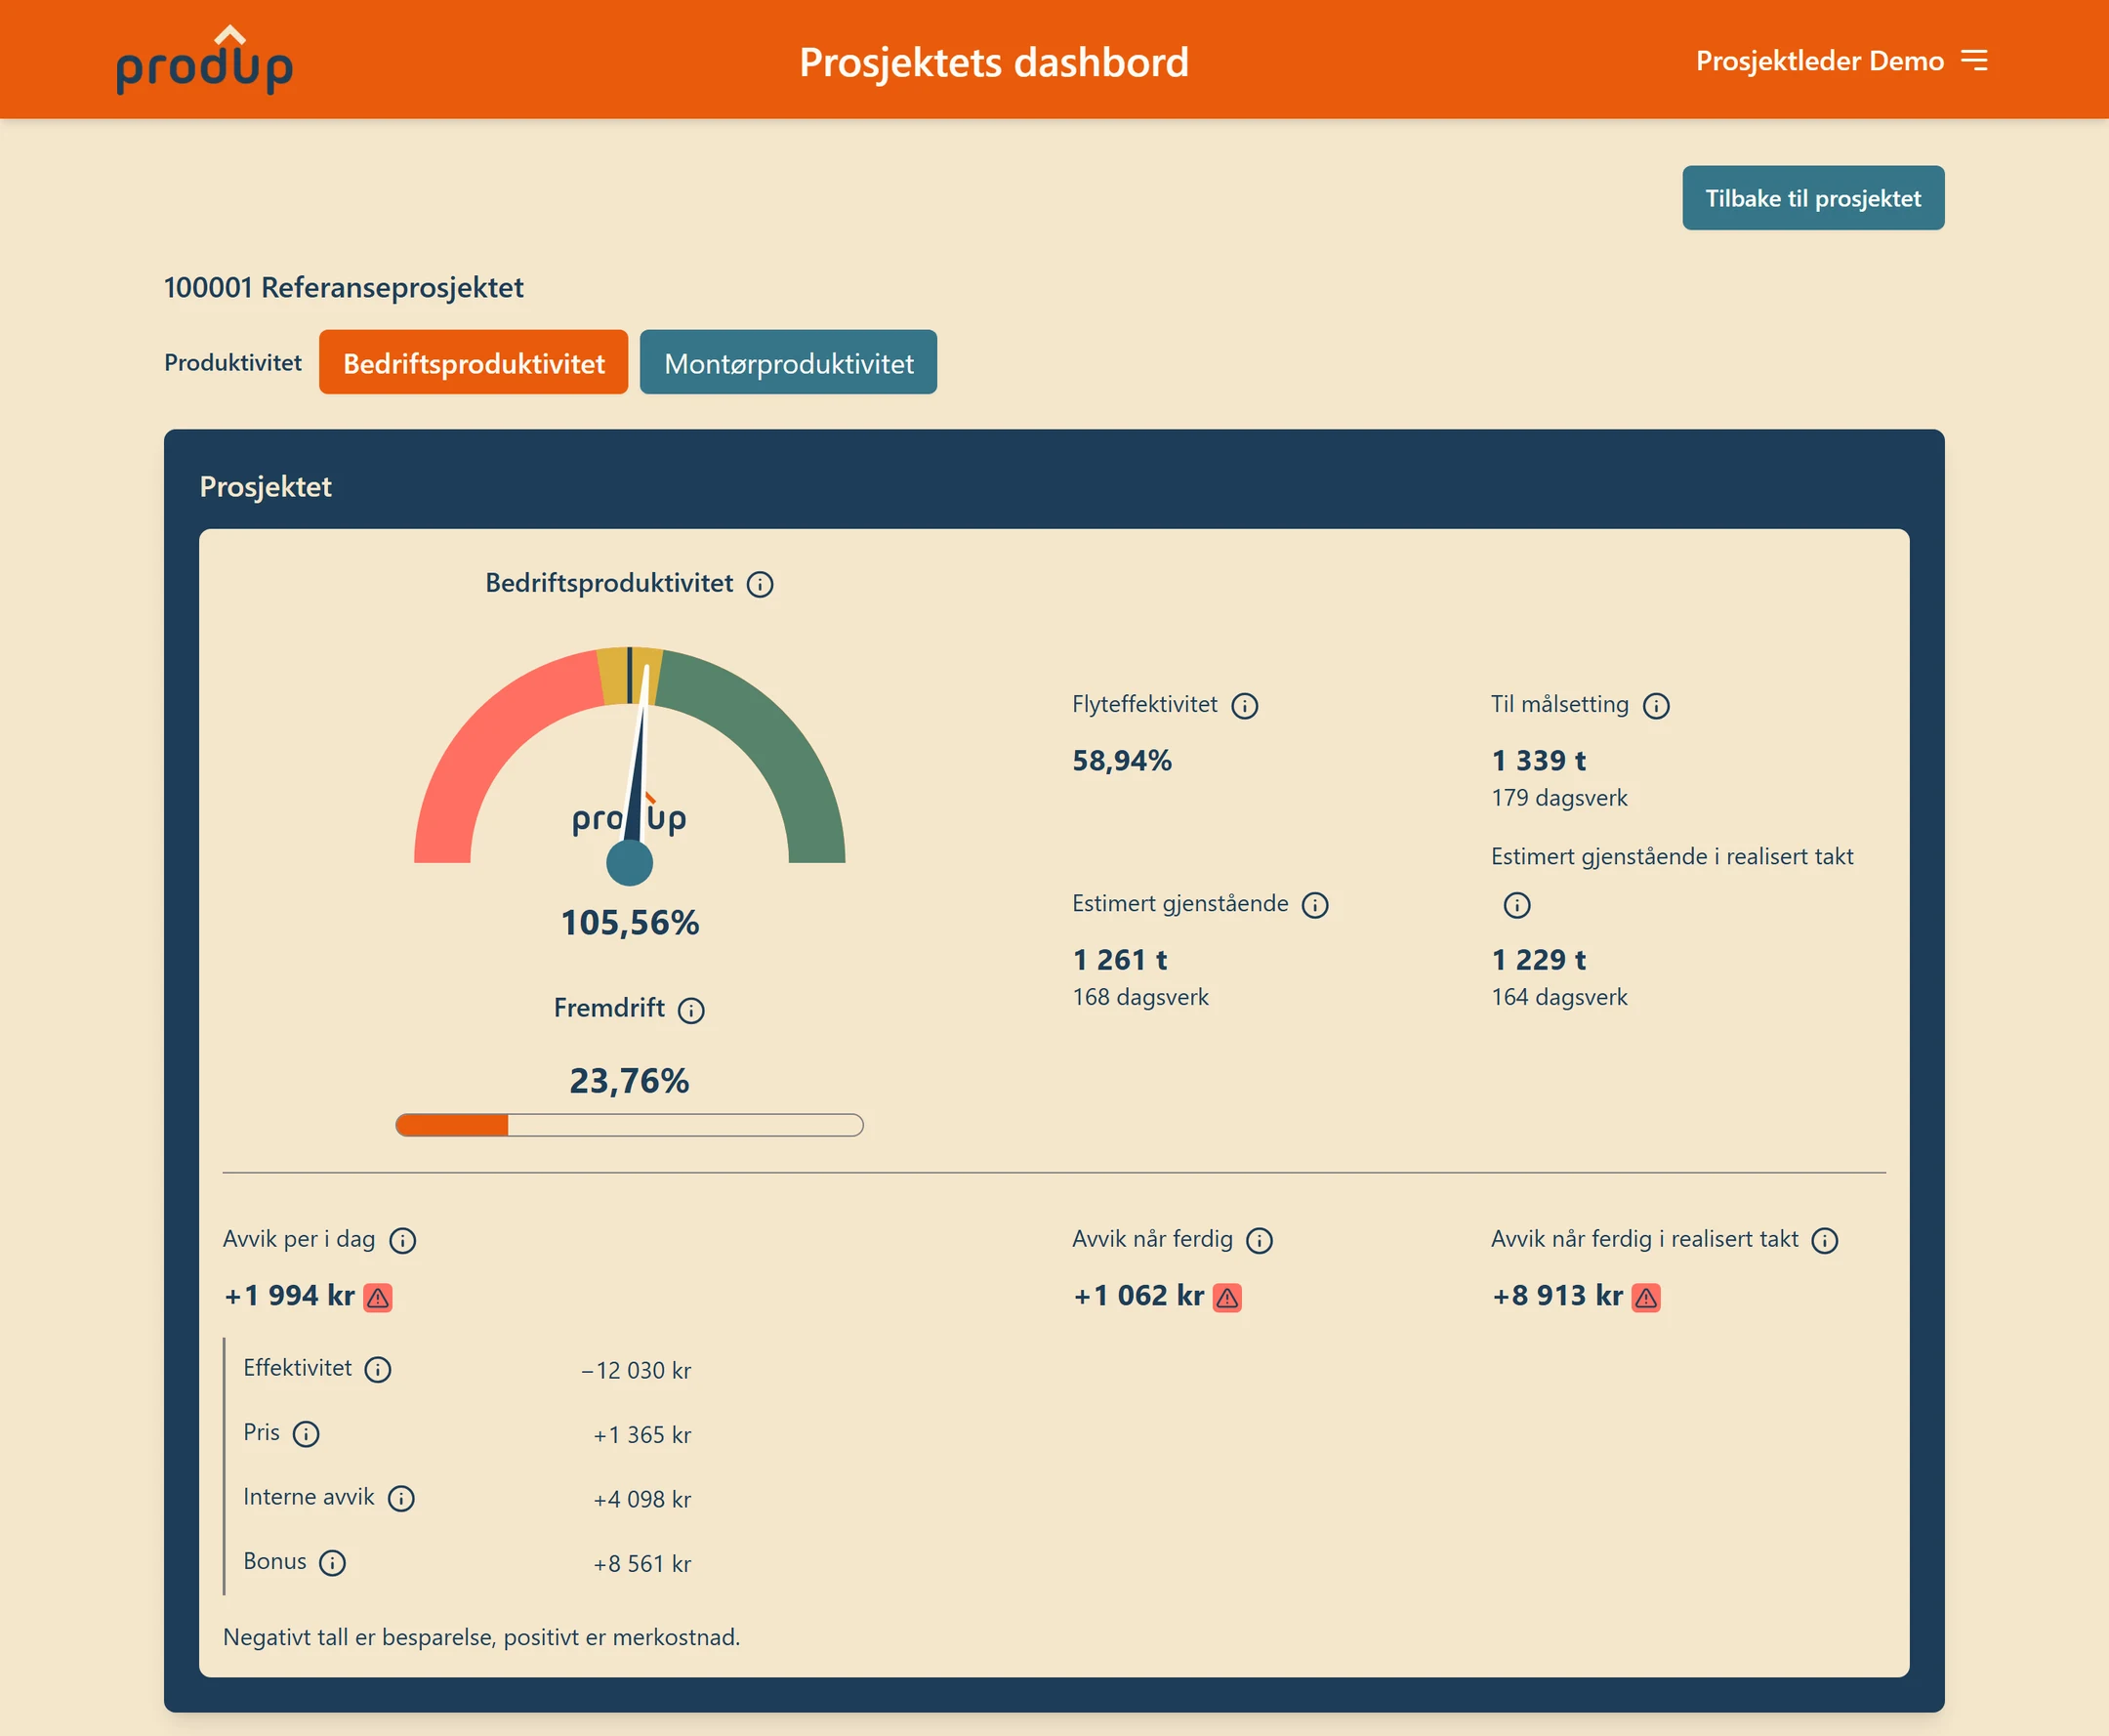Screen dimensions: 2109x1736
Task: Click the 179 dagsverk text
Action: (x=1559, y=798)
